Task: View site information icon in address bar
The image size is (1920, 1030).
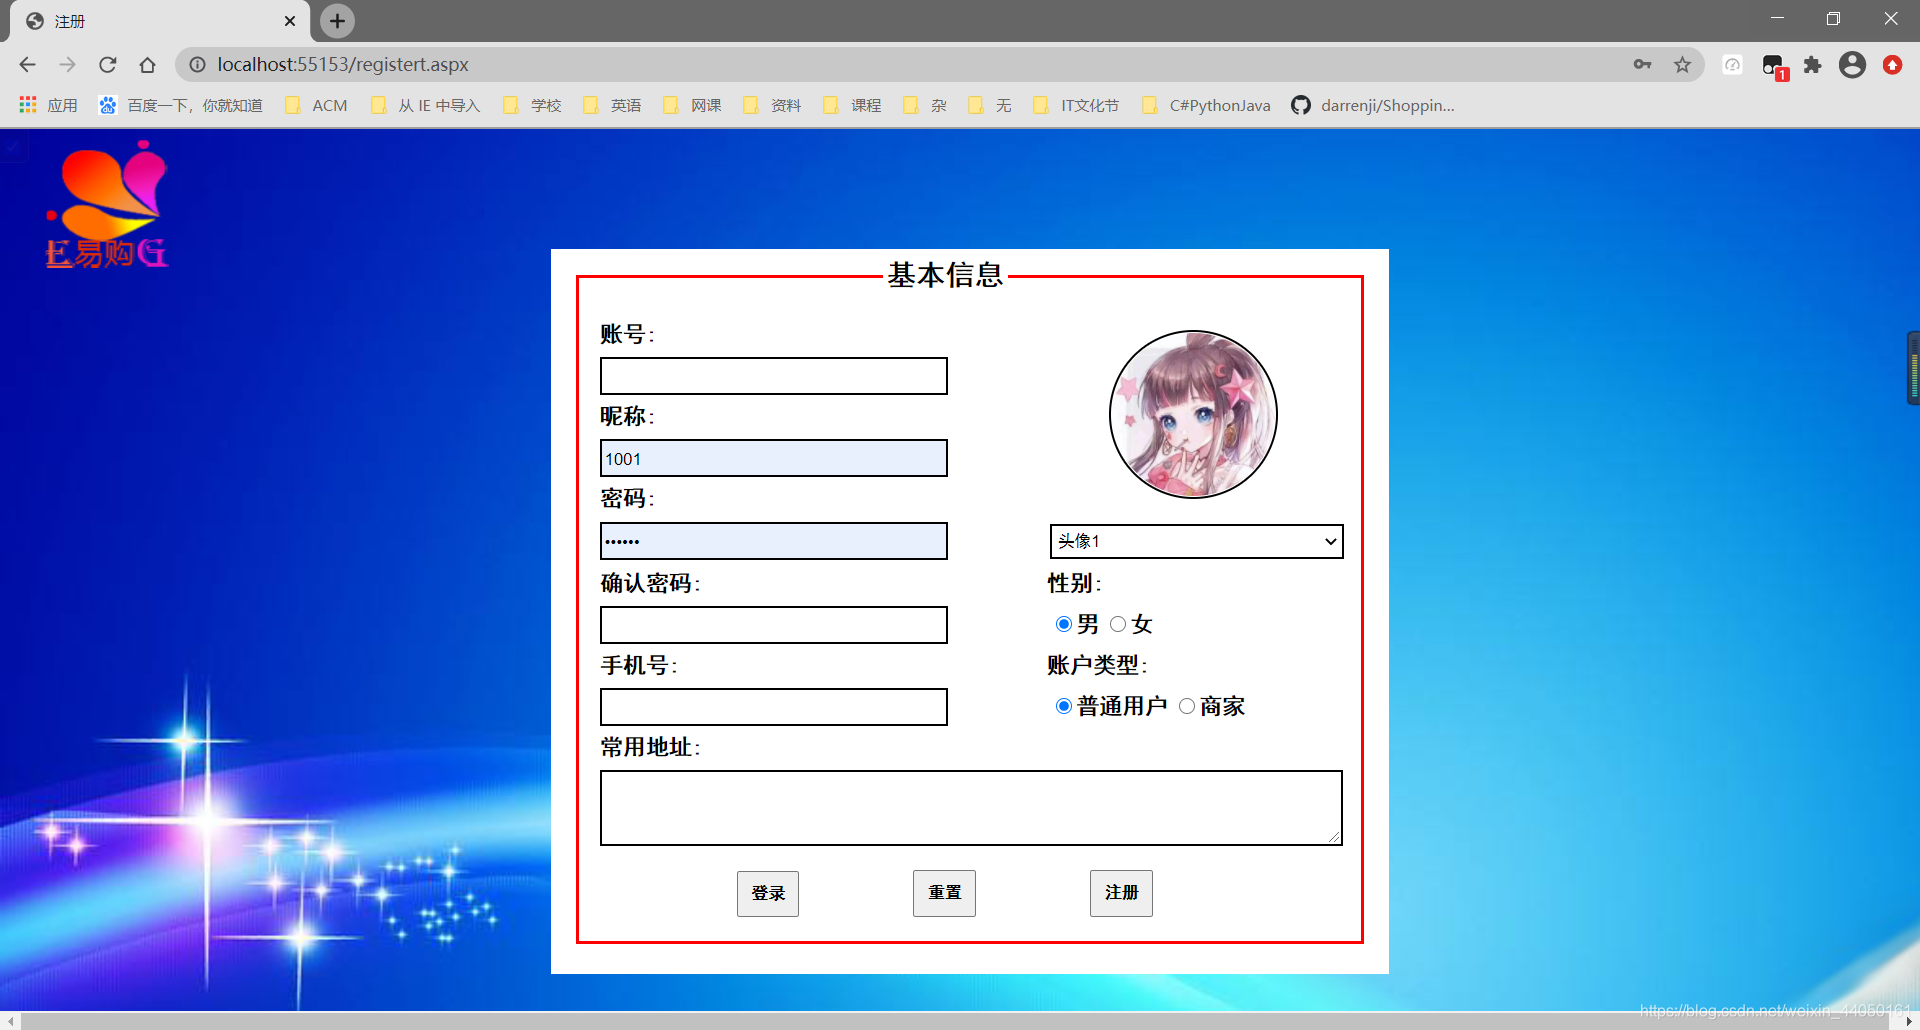Action: point(197,65)
